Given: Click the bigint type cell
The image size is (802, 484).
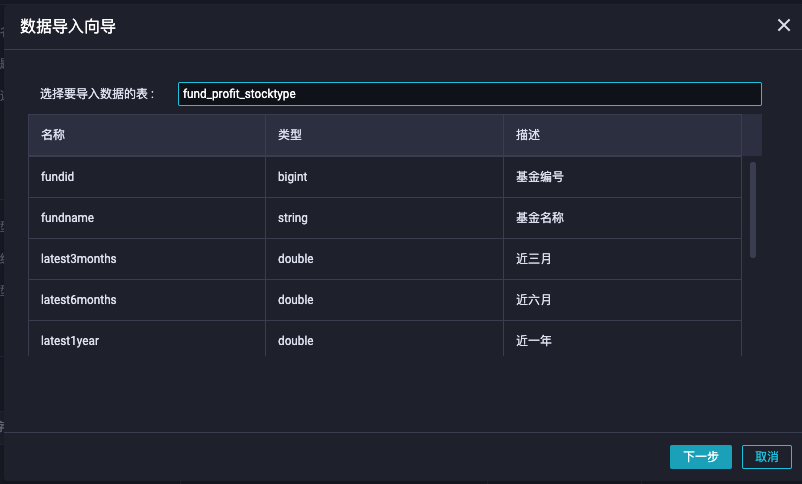Looking at the screenshot, I should pyautogui.click(x=384, y=177).
